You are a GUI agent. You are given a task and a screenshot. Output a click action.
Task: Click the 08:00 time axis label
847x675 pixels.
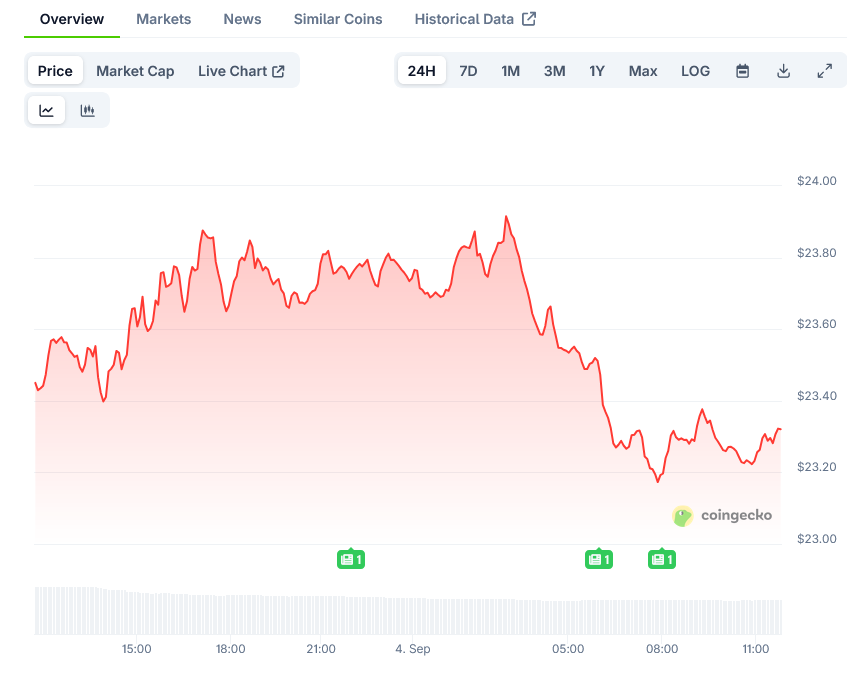pyautogui.click(x=662, y=649)
